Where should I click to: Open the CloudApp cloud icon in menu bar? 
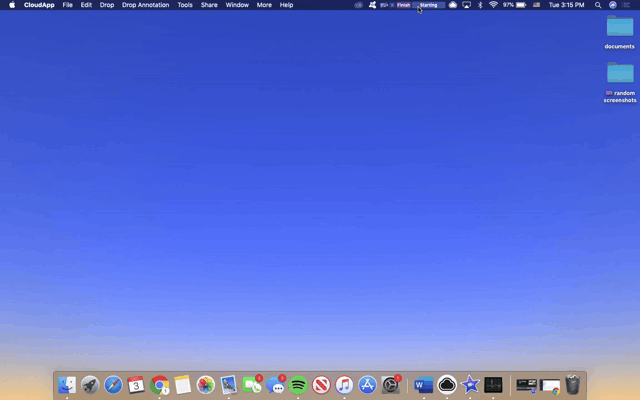pyautogui.click(x=453, y=5)
